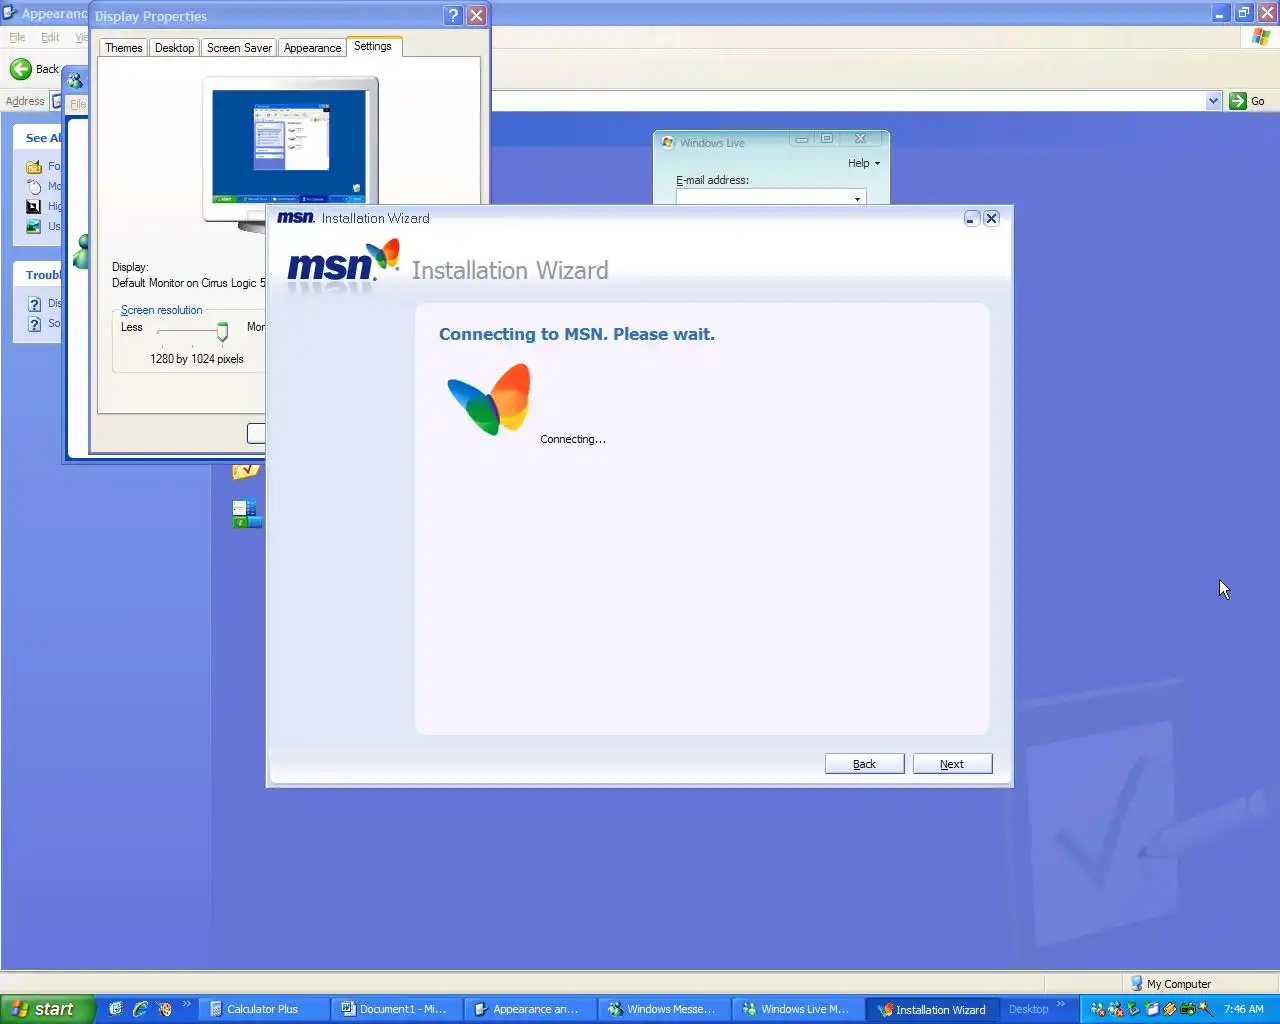
Task: Select the Settings tab
Action: [373, 46]
